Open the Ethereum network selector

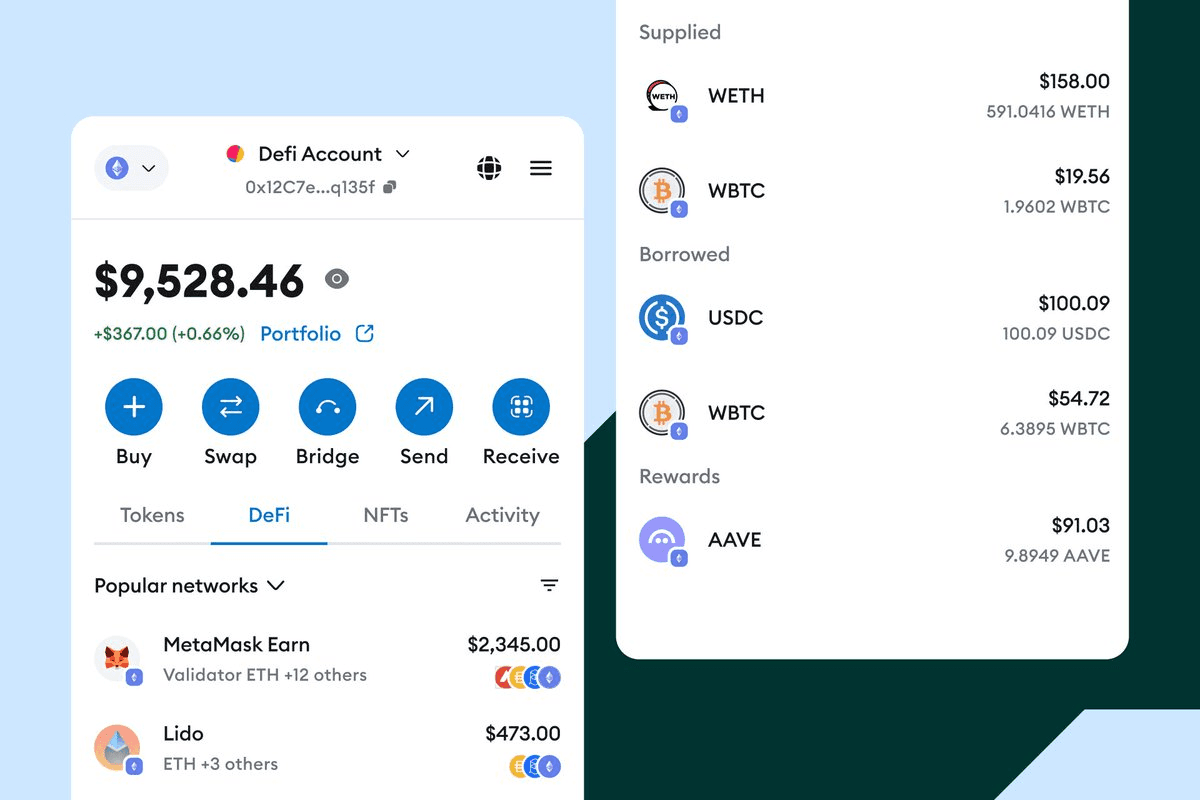click(132, 168)
